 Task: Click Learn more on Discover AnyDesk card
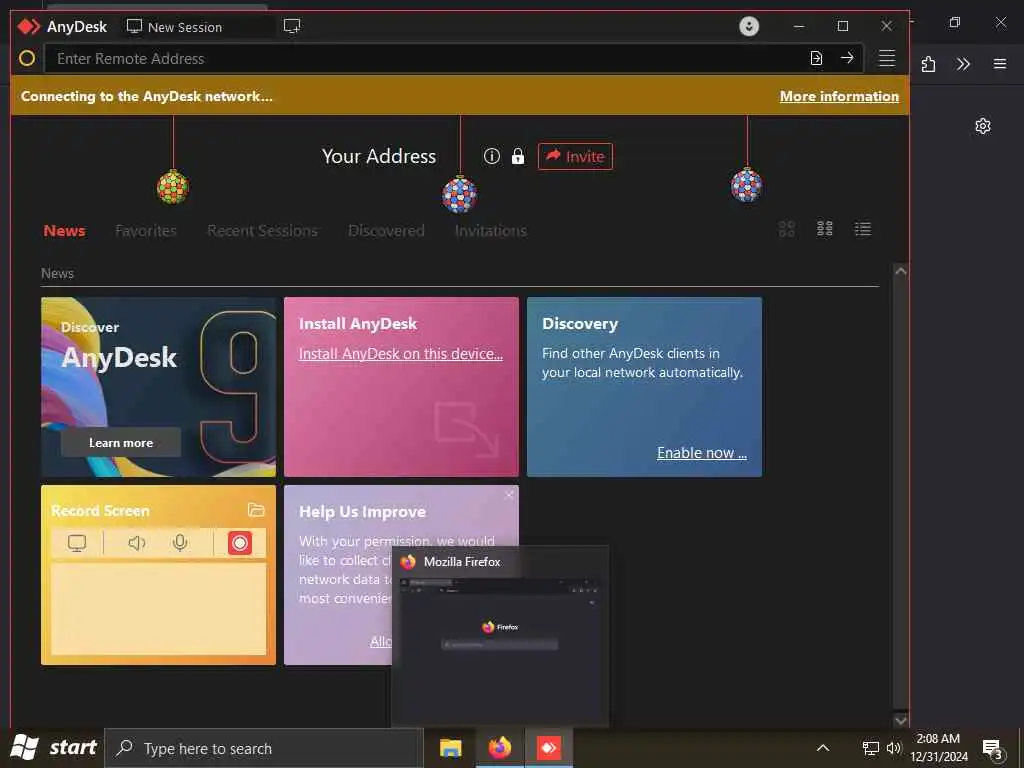(121, 443)
